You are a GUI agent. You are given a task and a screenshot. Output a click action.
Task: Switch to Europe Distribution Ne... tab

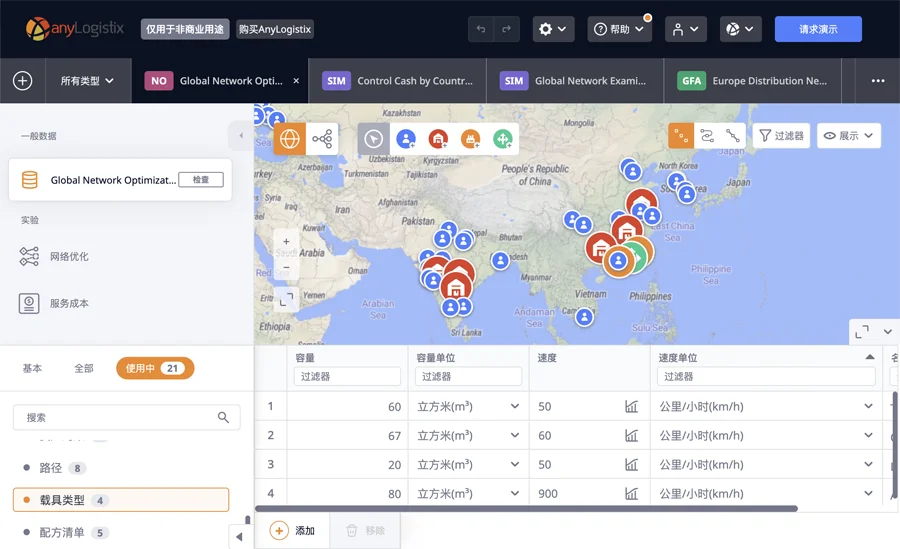pos(752,81)
